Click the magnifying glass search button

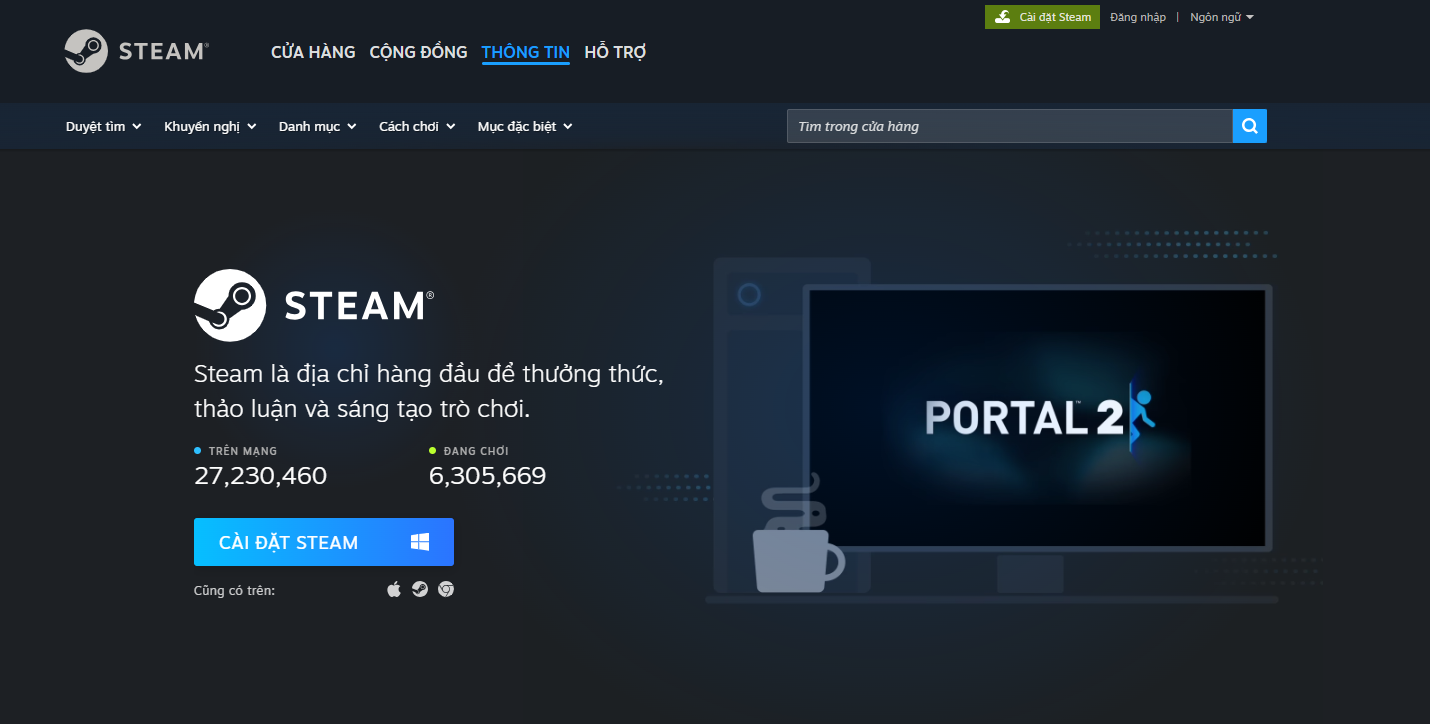coord(1250,126)
